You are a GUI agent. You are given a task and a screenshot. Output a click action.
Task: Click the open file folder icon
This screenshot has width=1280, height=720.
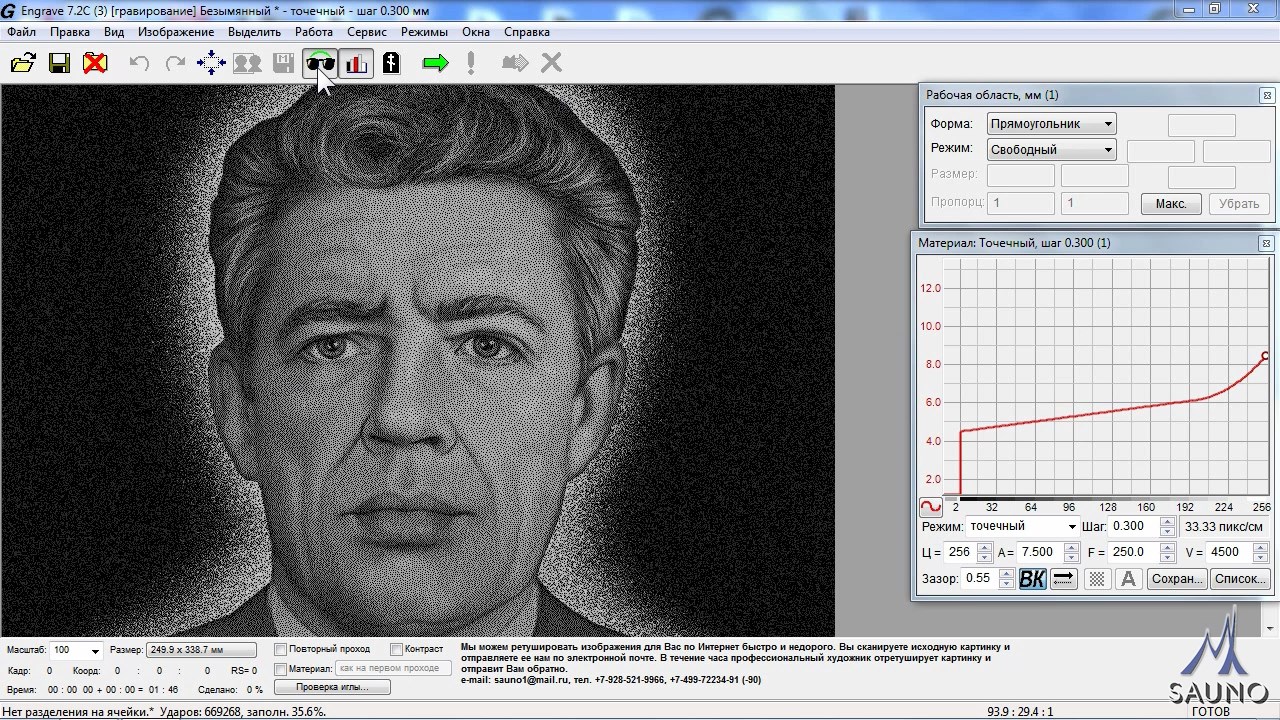[x=23, y=64]
